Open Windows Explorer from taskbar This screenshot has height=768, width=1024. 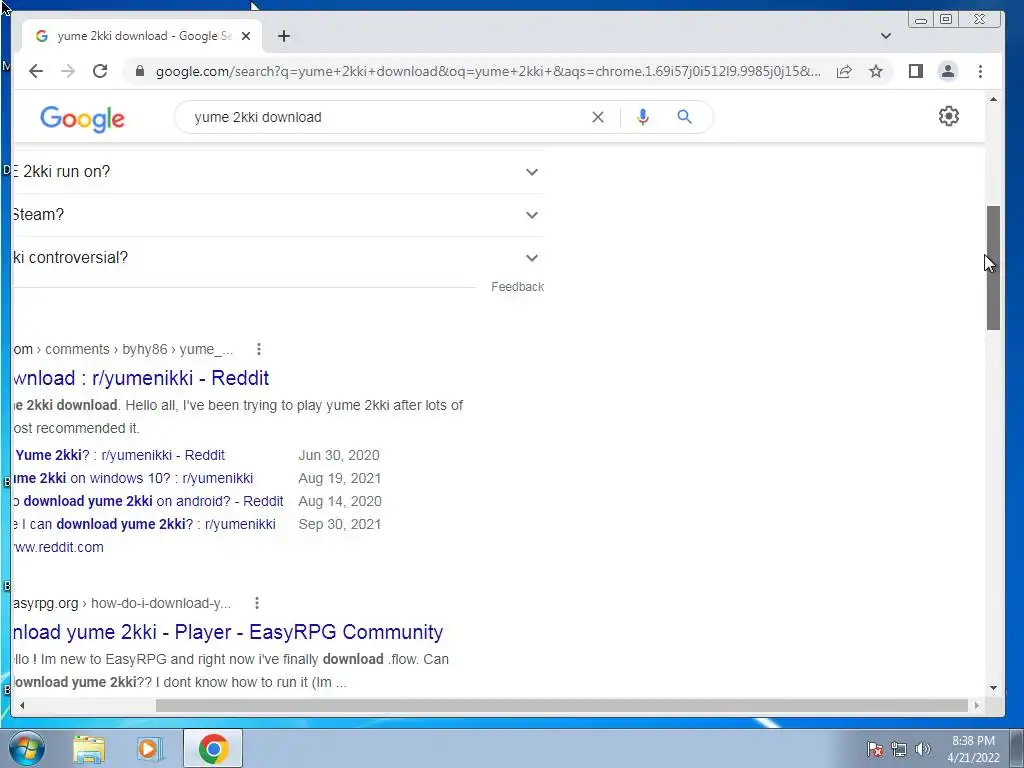pos(89,748)
